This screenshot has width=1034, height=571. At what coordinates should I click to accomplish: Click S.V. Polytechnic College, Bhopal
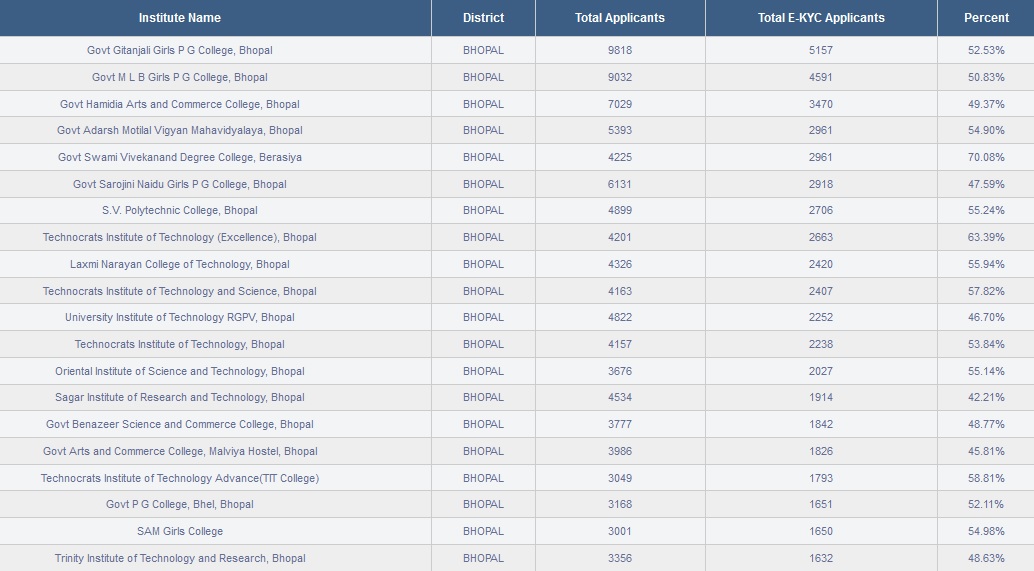coord(179,210)
